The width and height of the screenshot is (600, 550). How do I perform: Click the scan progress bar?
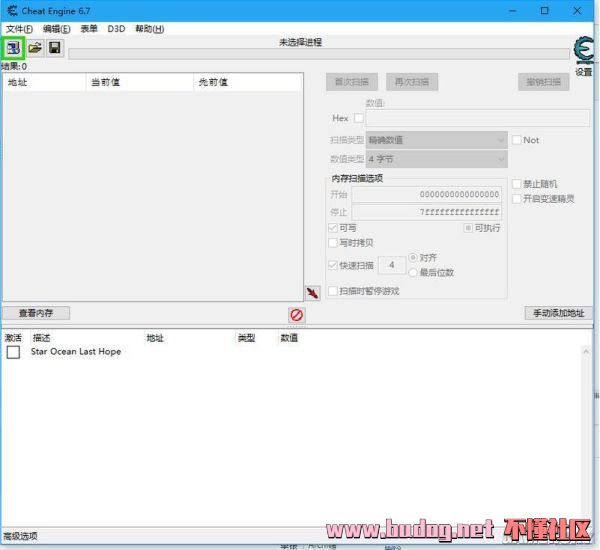[x=319, y=54]
